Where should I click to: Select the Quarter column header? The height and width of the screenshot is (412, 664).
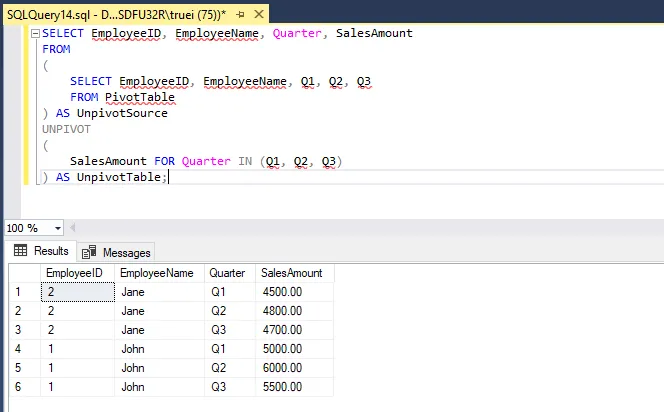230,273
